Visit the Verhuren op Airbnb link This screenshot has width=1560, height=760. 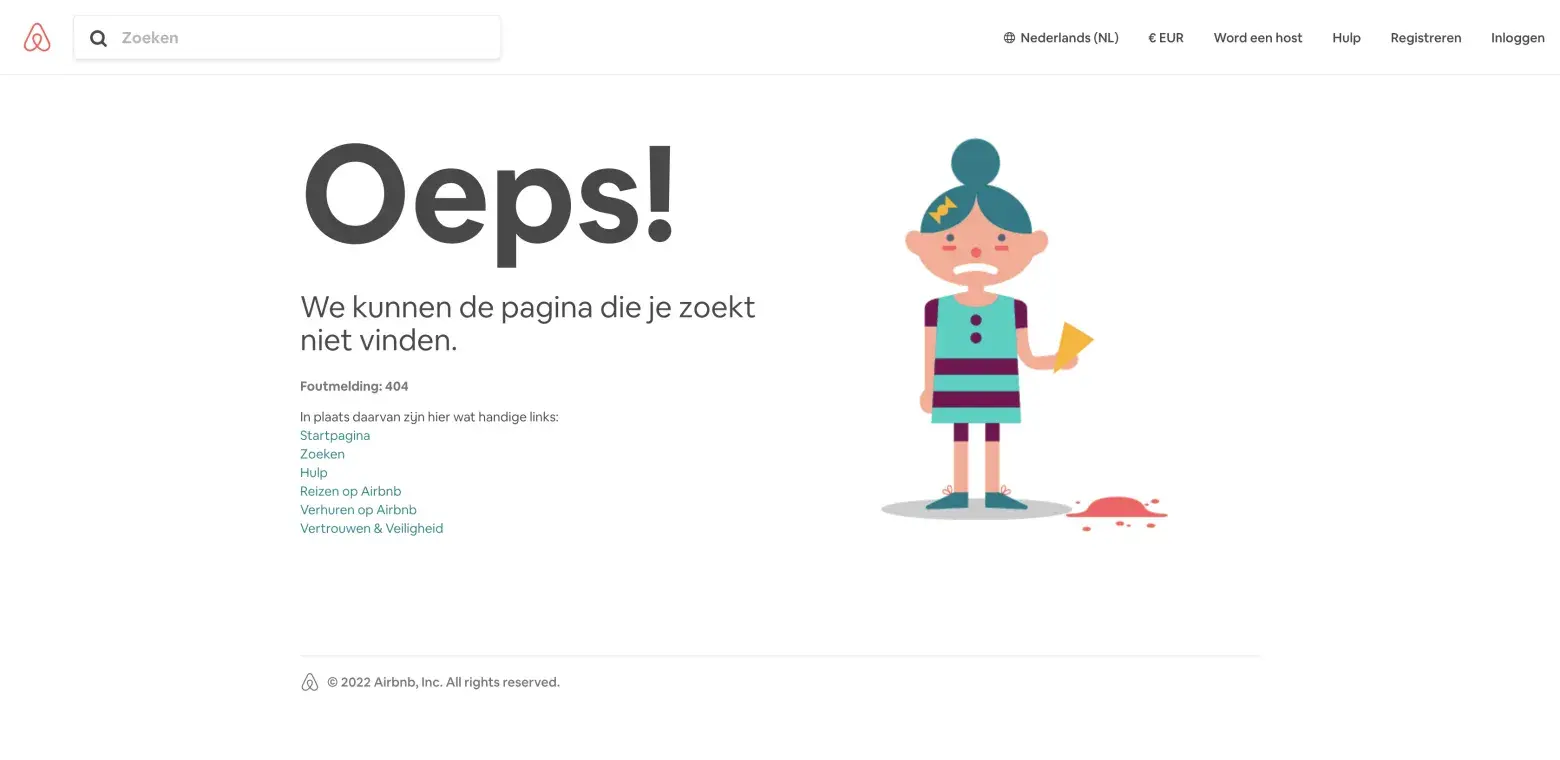point(358,510)
